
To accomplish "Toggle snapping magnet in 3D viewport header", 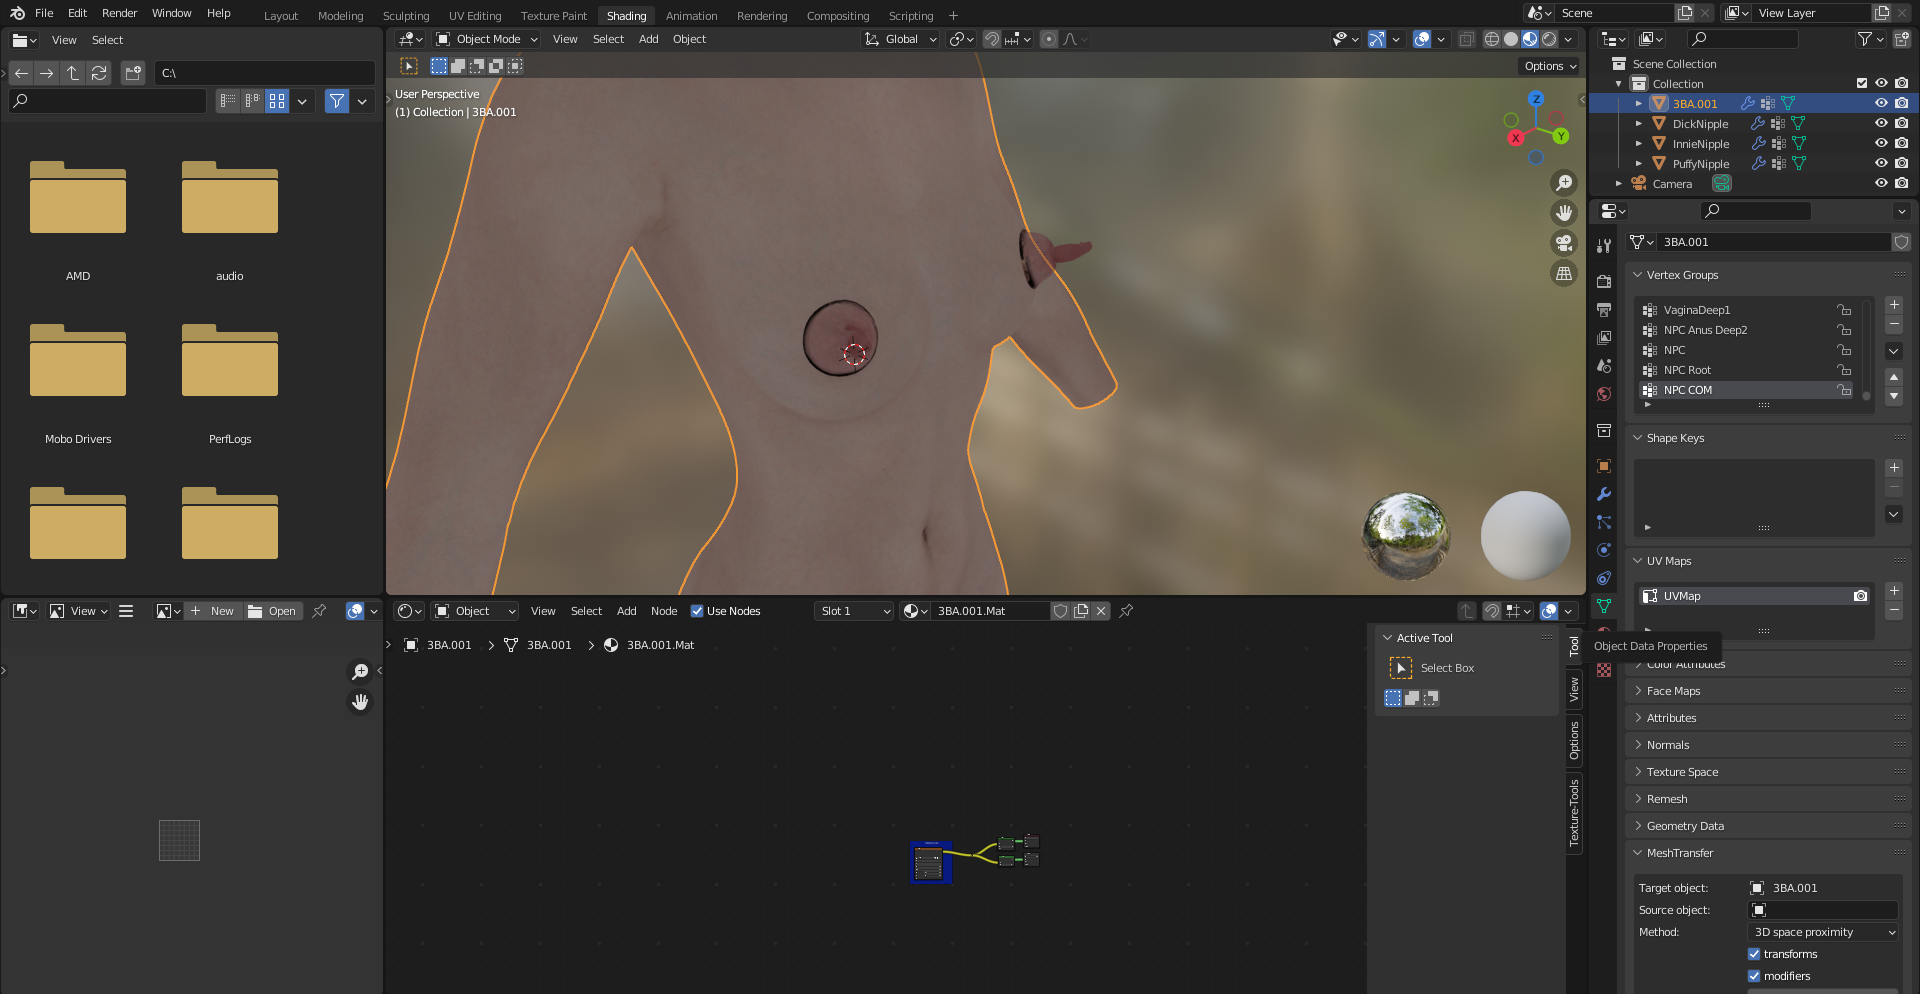I will click(x=992, y=39).
